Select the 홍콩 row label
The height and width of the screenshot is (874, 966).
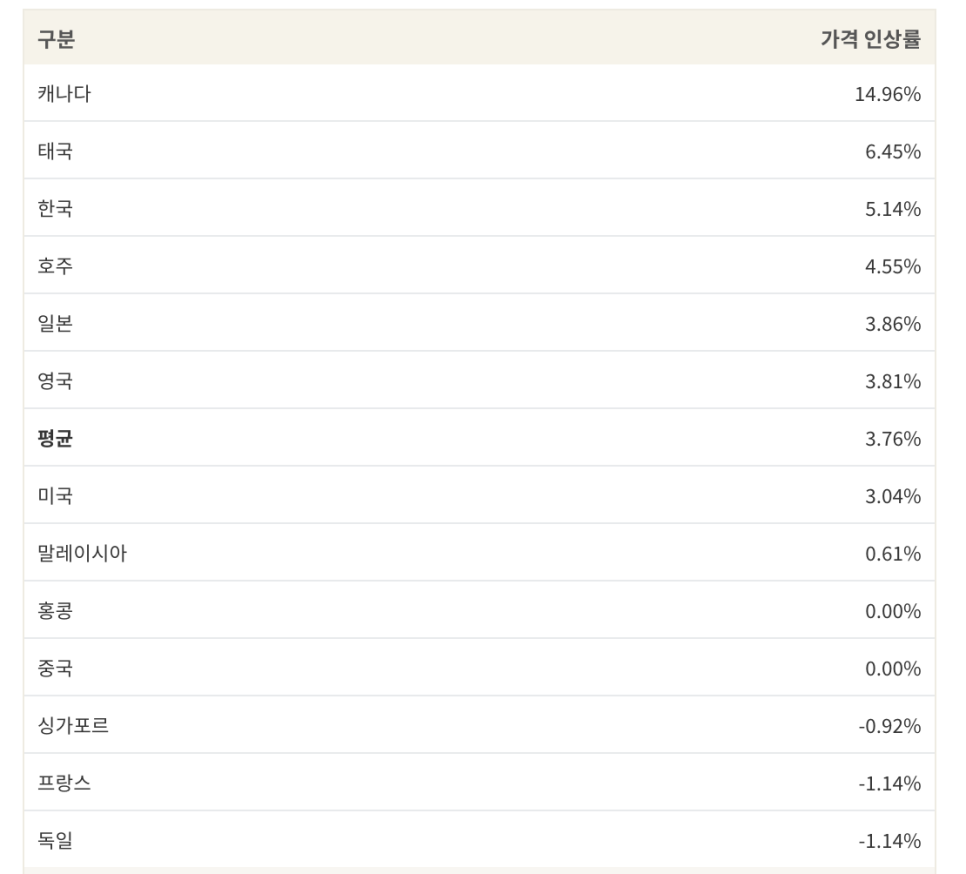(x=55, y=610)
